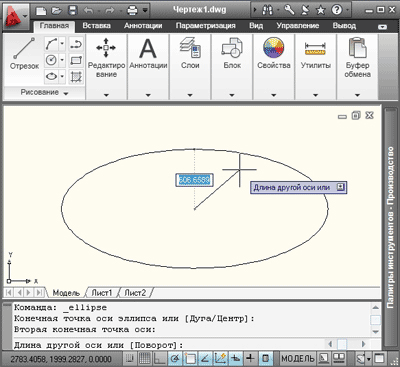
Task: Select the ellipse drawing tool
Action: click(x=51, y=76)
